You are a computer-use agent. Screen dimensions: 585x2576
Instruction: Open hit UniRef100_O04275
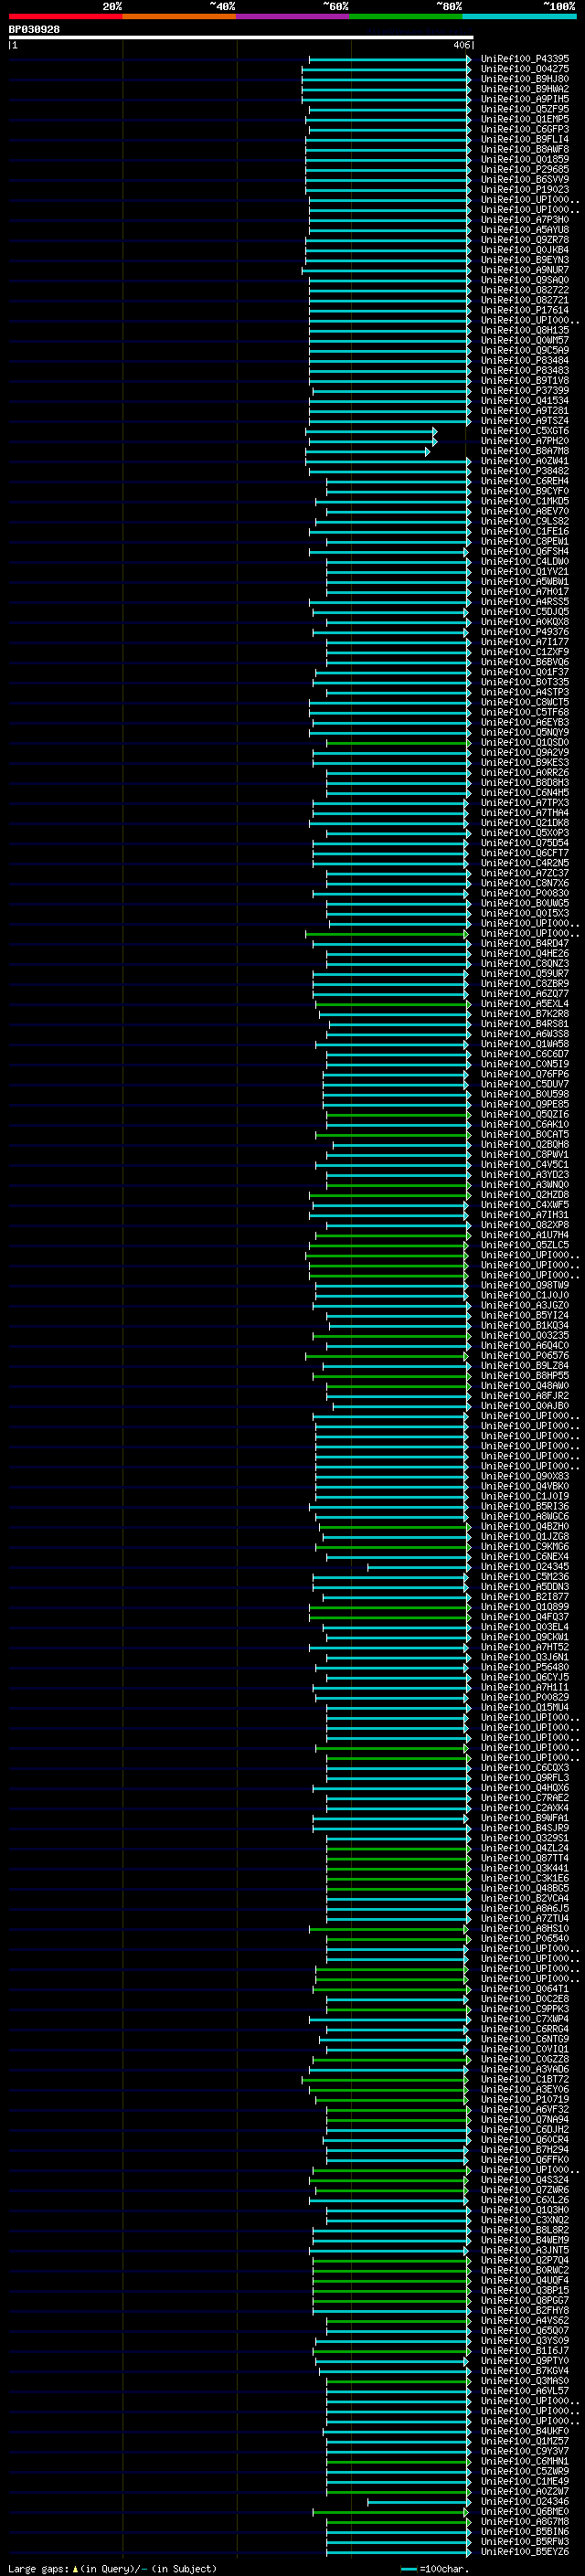525,69
